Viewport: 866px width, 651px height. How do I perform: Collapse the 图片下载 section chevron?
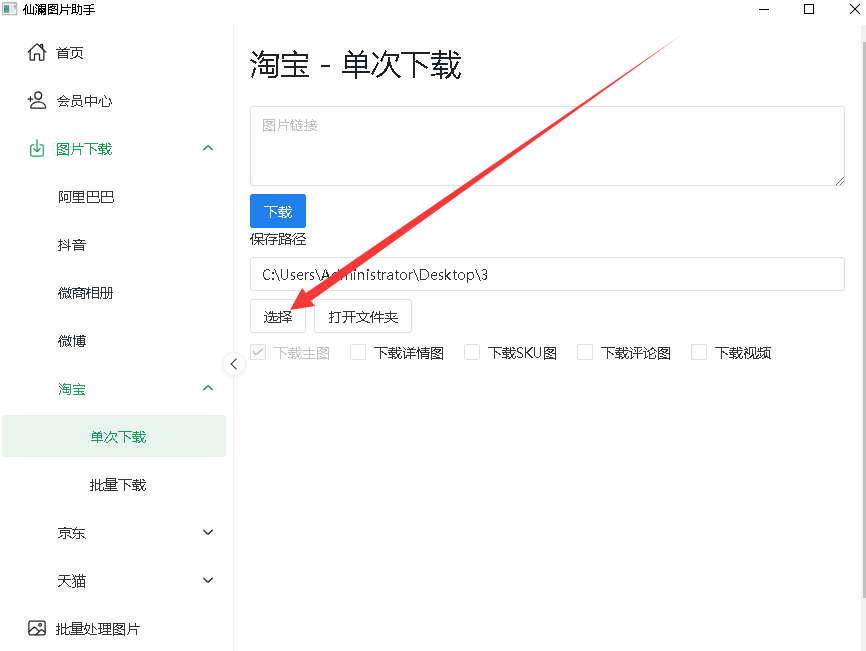[208, 148]
